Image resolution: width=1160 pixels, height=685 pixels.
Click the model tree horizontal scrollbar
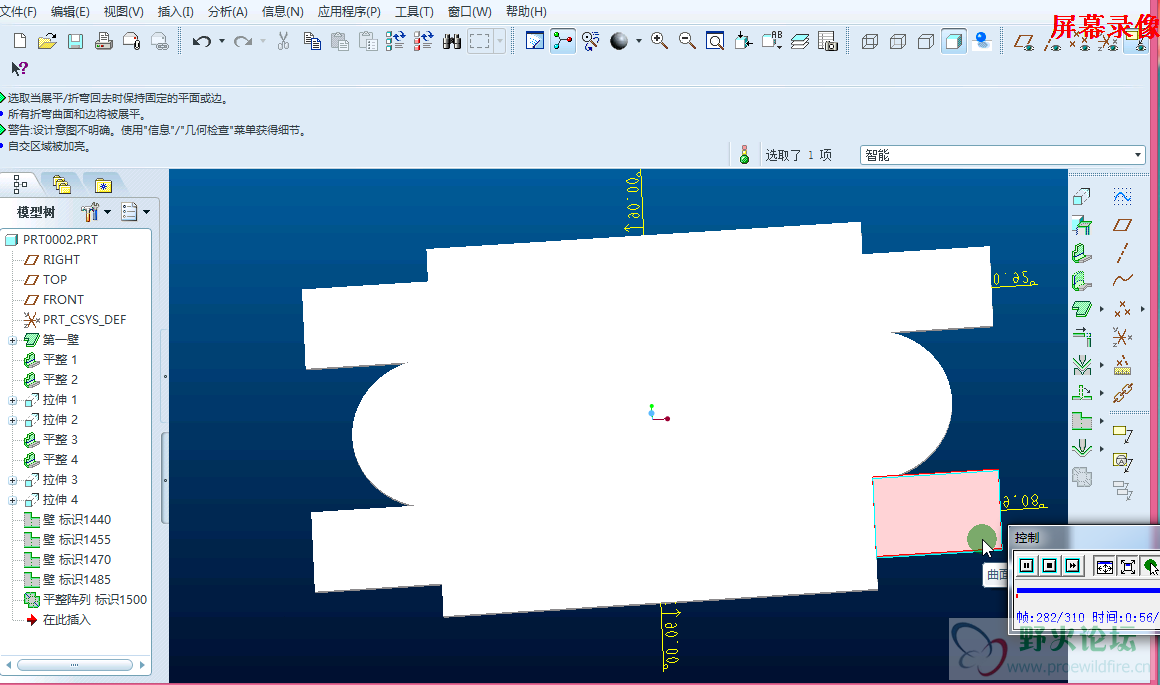(x=75, y=665)
